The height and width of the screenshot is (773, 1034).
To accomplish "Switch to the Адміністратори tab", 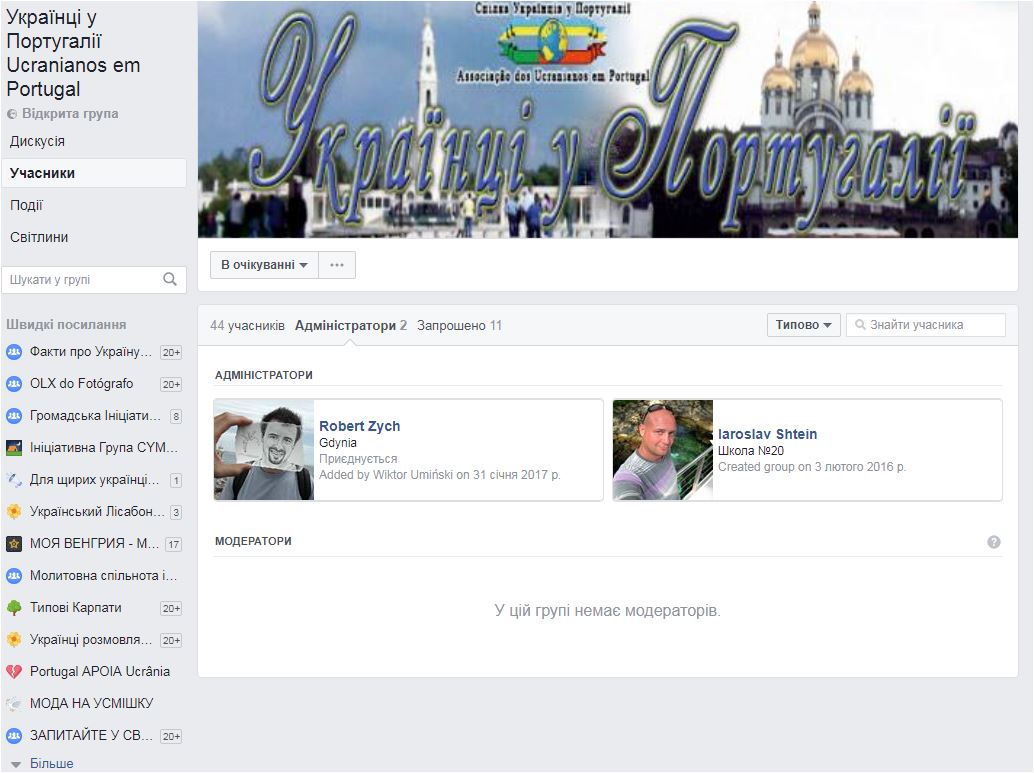I will 350,326.
